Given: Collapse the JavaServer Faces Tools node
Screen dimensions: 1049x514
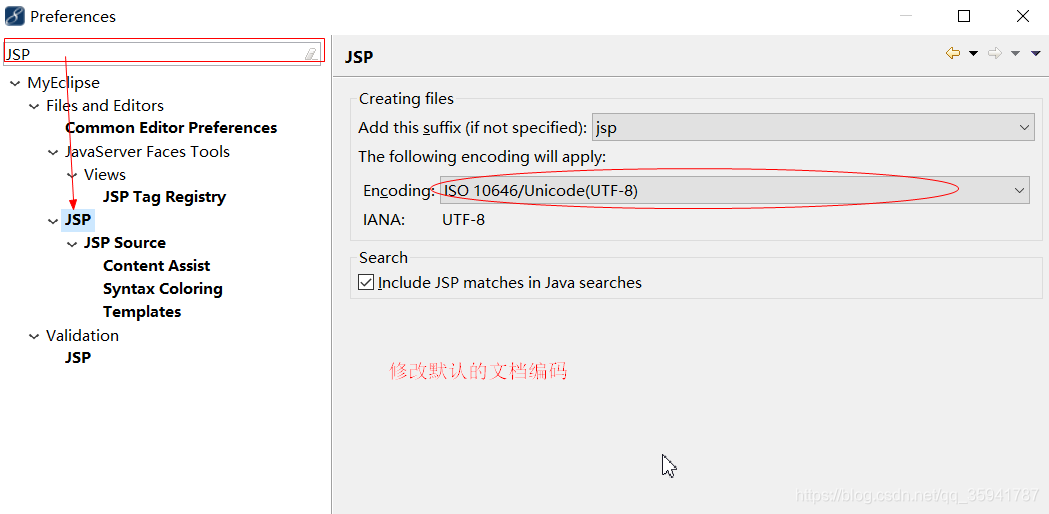Looking at the screenshot, I should pyautogui.click(x=54, y=153).
